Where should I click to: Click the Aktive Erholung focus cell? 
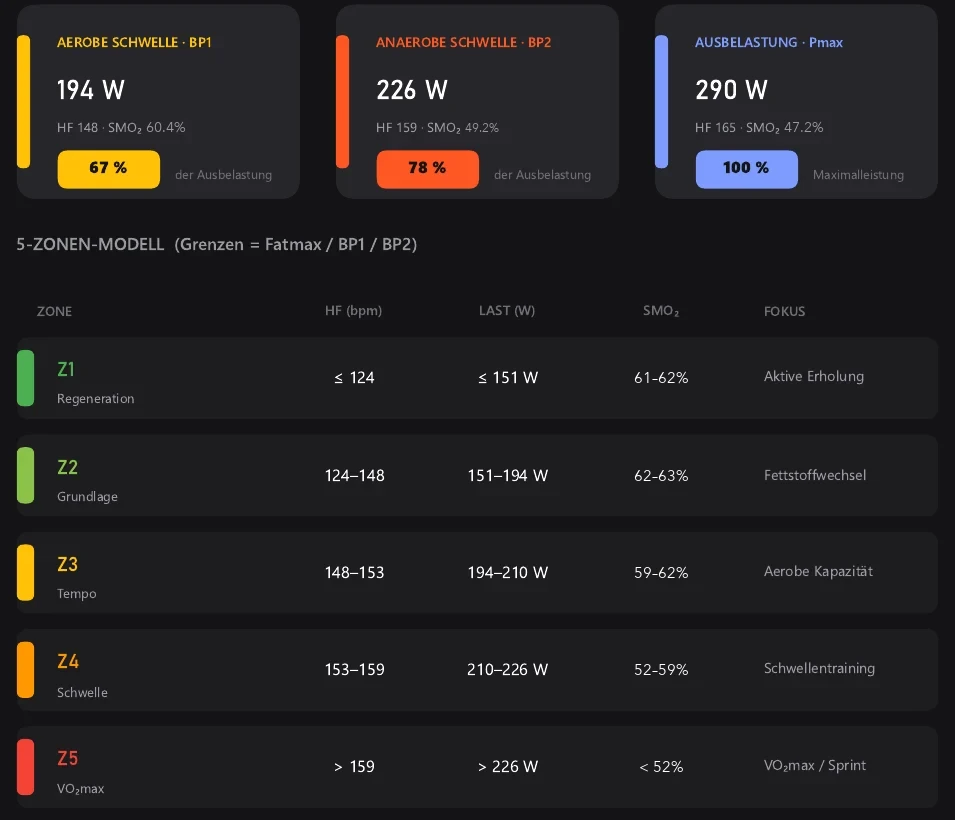pyautogui.click(x=814, y=376)
